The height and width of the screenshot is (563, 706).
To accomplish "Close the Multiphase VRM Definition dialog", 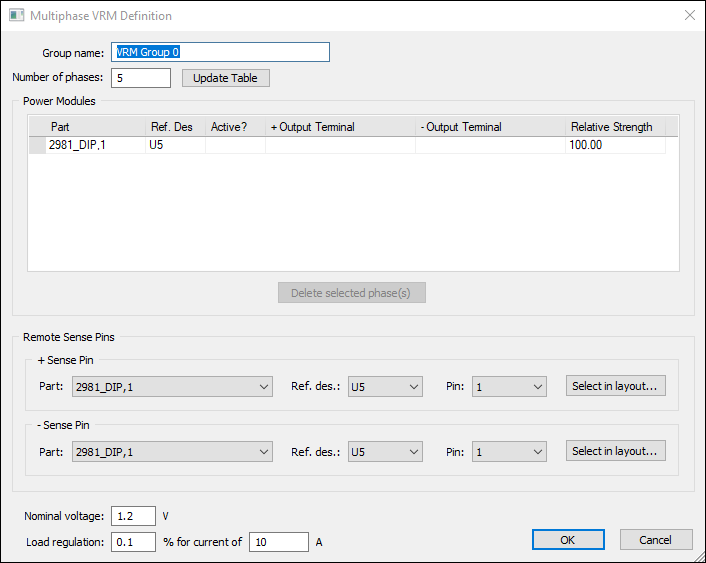I will point(688,16).
